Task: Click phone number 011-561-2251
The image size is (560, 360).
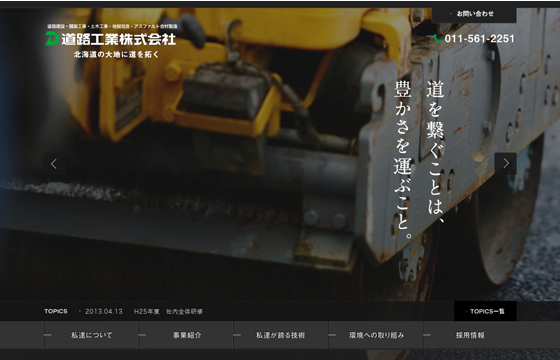Action: pyautogui.click(x=480, y=39)
